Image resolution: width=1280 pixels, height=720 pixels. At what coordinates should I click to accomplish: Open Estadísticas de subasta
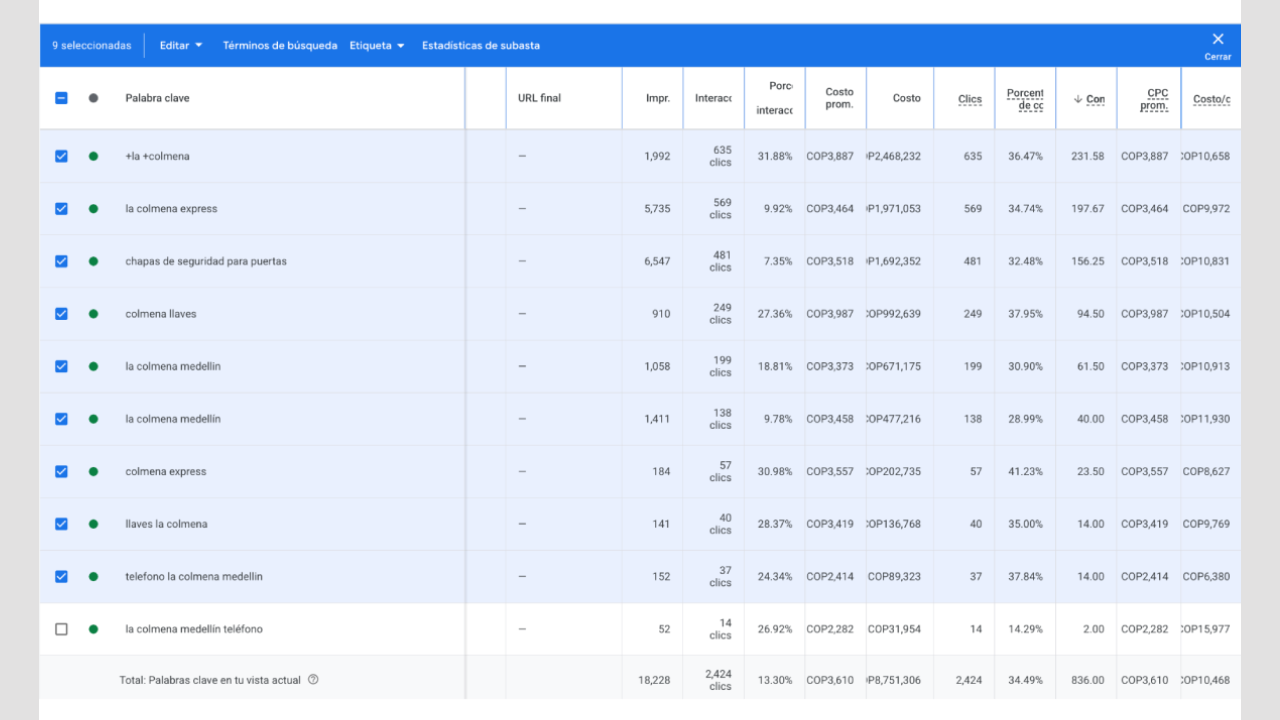pyautogui.click(x=480, y=45)
